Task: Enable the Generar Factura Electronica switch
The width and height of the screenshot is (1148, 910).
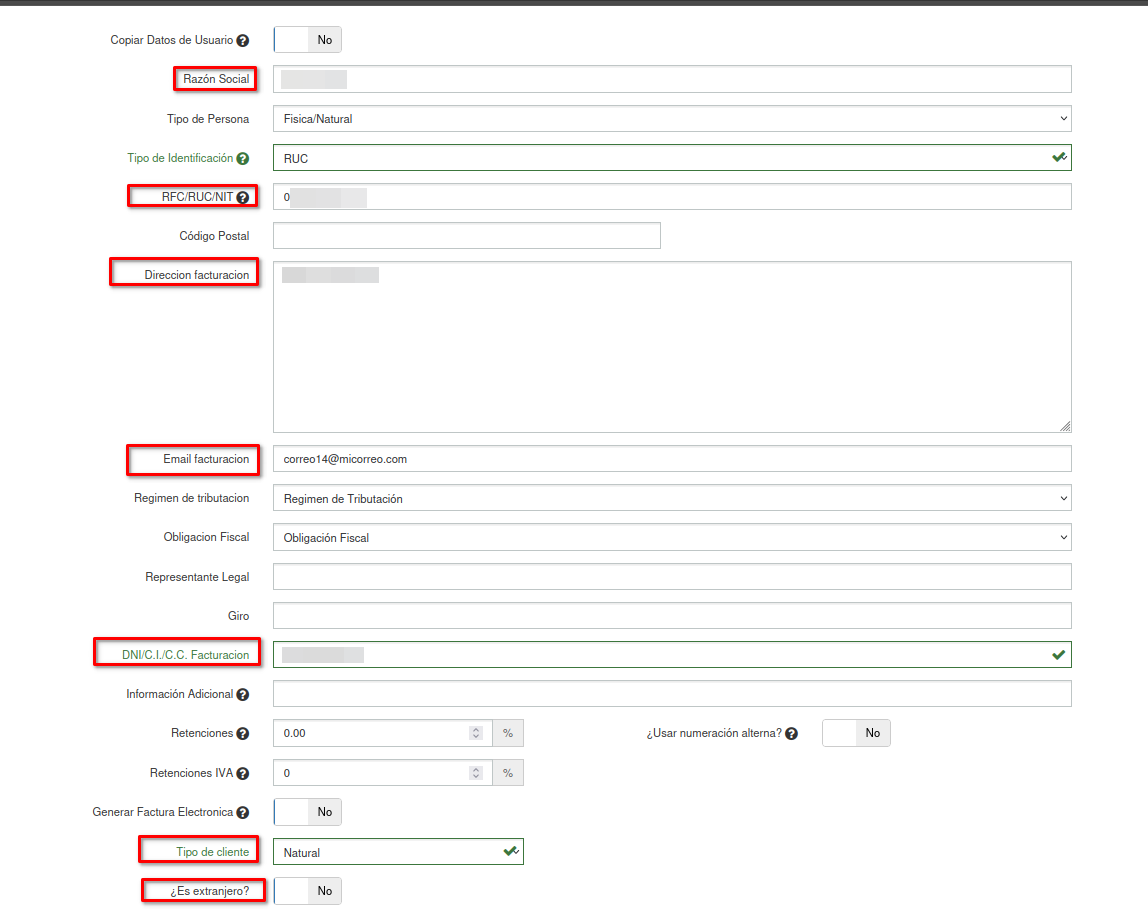Action: [x=308, y=812]
